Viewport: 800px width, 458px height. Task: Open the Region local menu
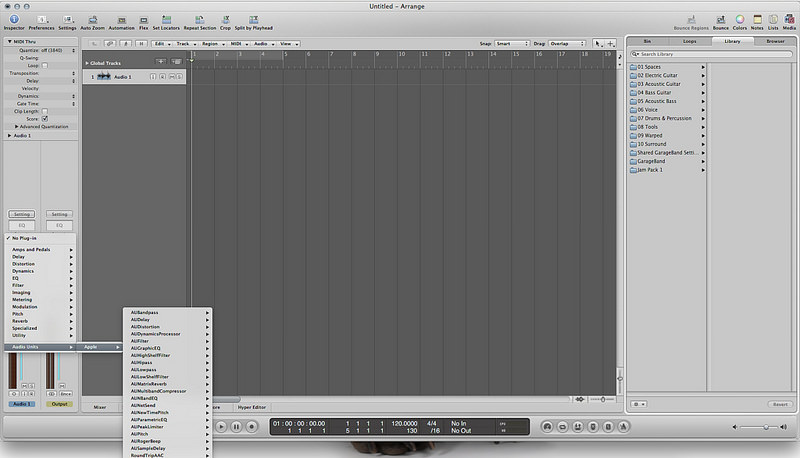212,44
